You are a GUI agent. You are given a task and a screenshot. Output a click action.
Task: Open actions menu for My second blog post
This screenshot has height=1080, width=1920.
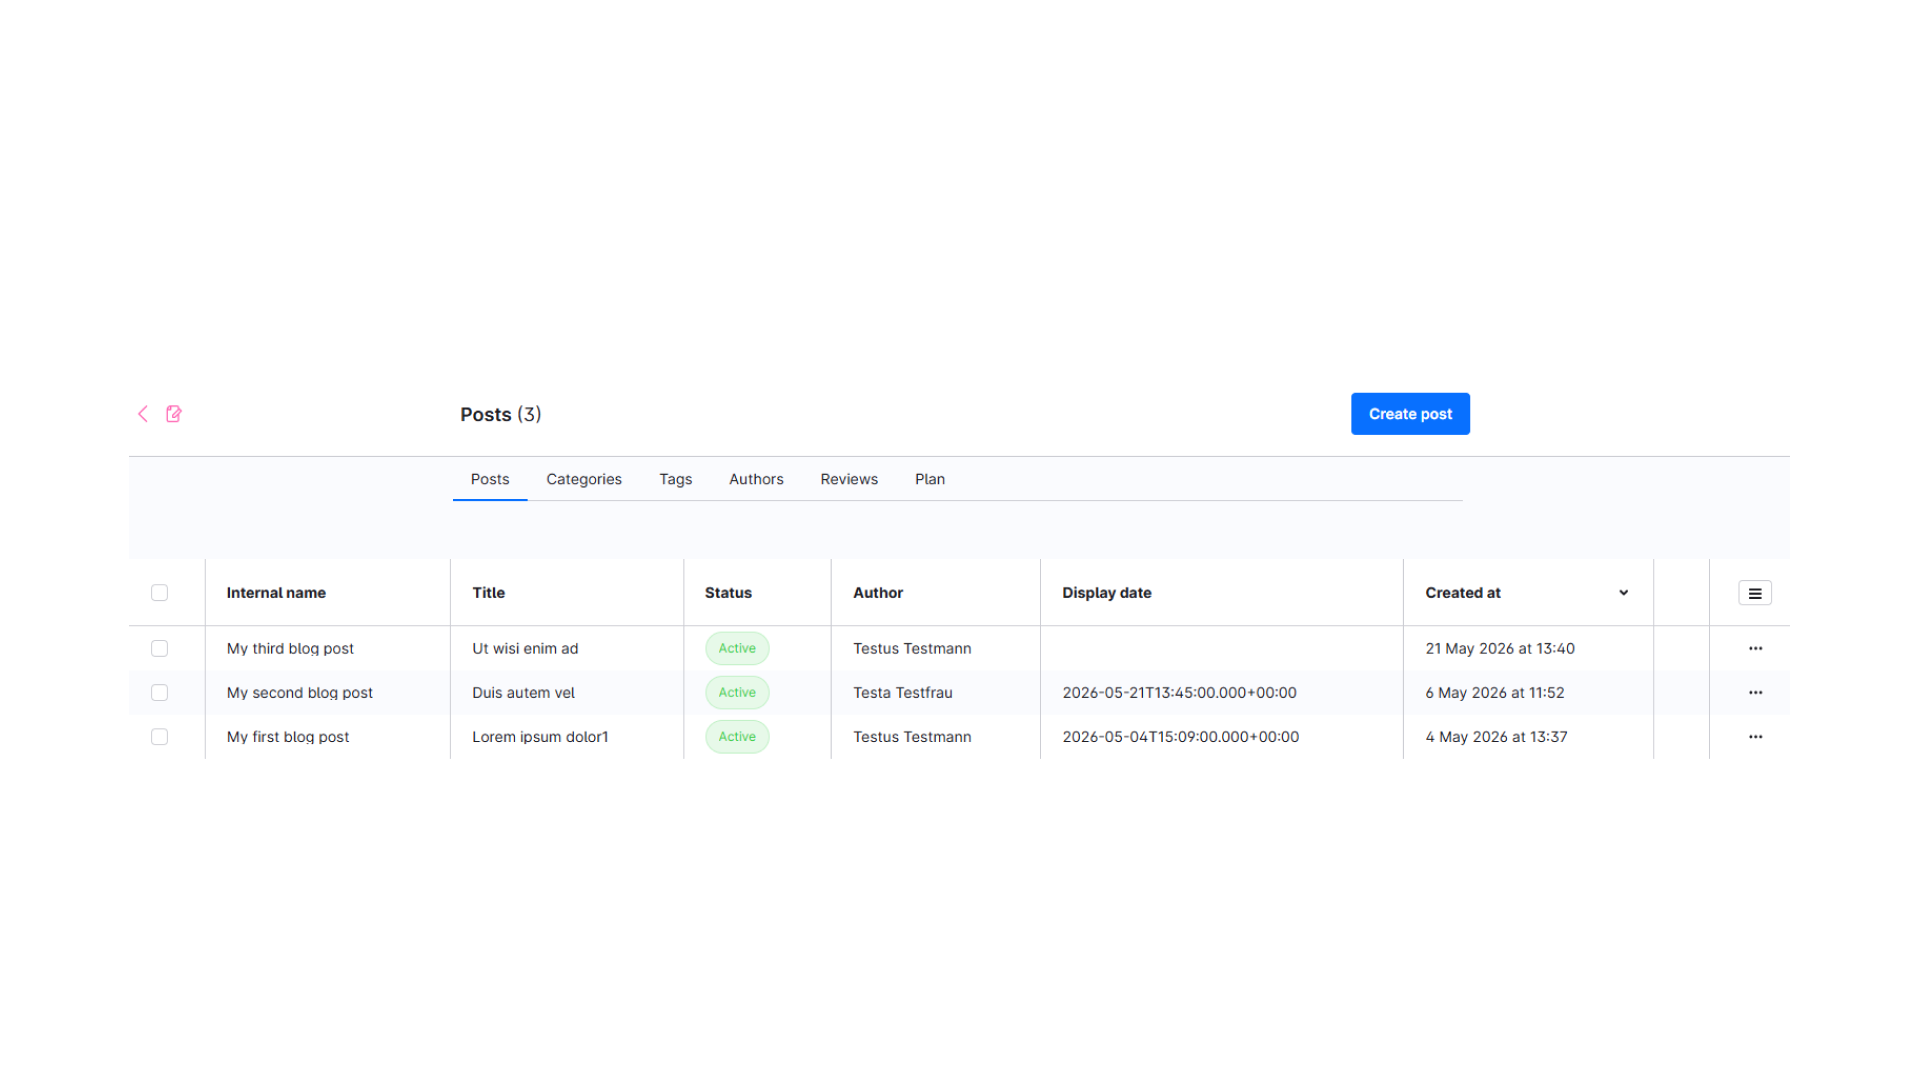[1755, 693]
